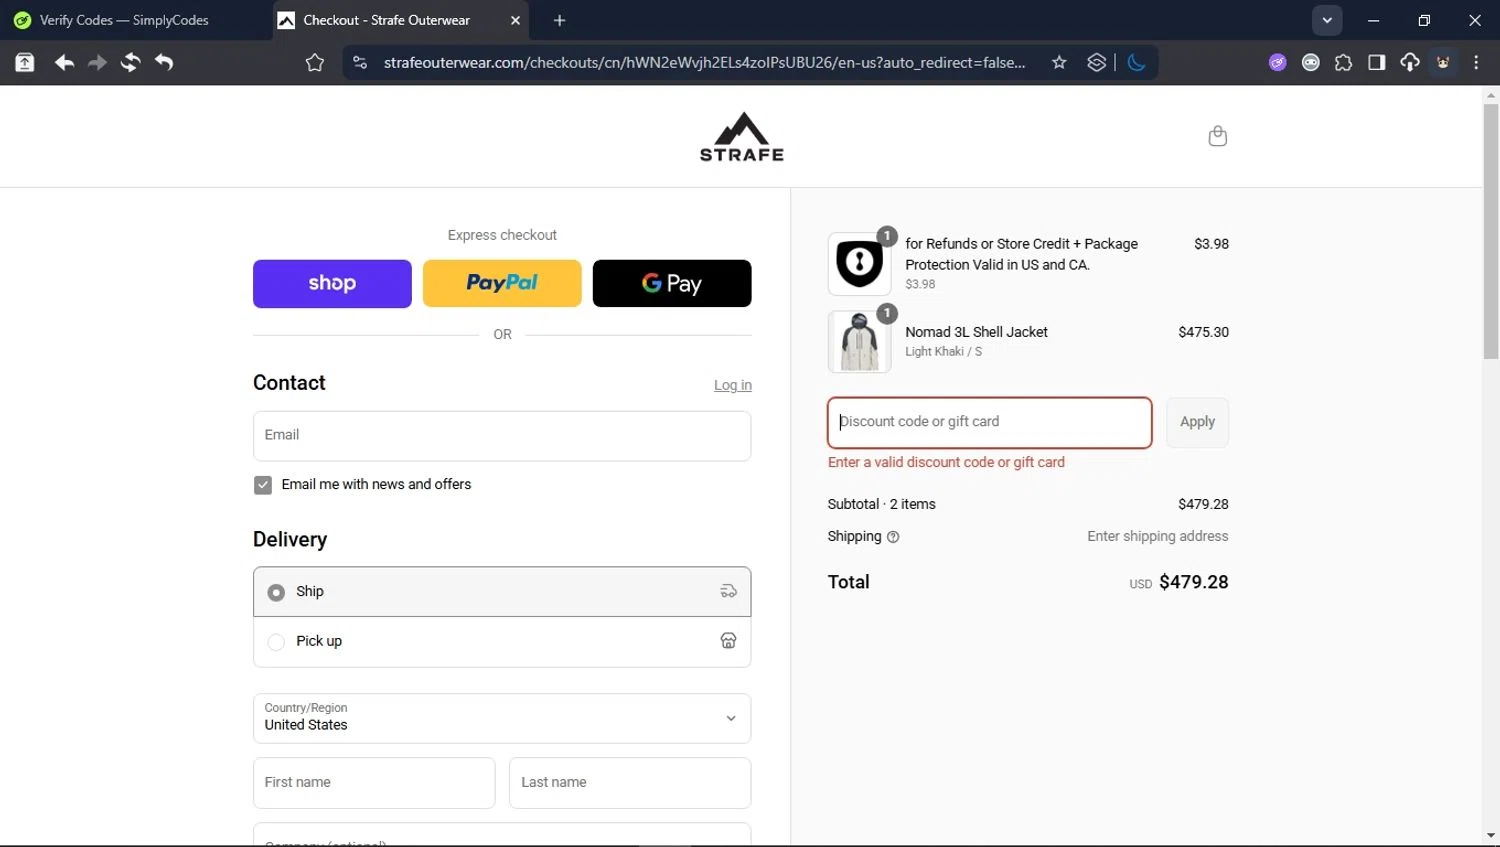The height and width of the screenshot is (847, 1500).
Task: Click the delivery truck icon in Ship row
Action: 728,592
